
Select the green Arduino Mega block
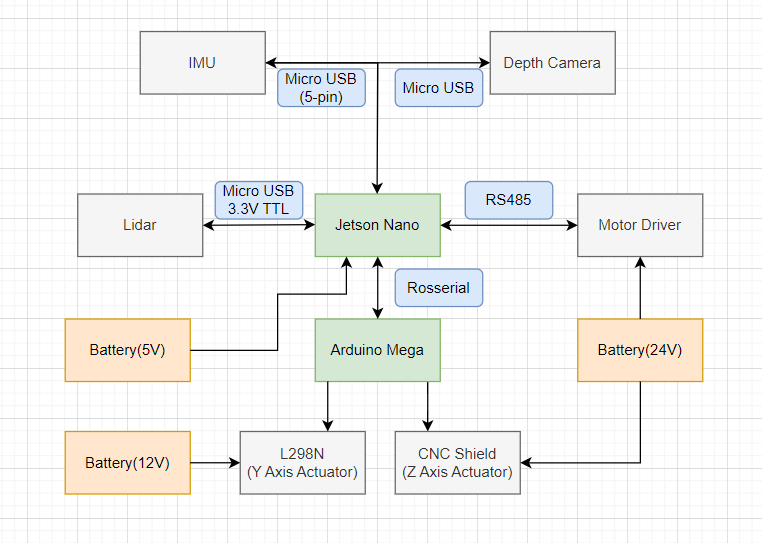click(x=378, y=350)
